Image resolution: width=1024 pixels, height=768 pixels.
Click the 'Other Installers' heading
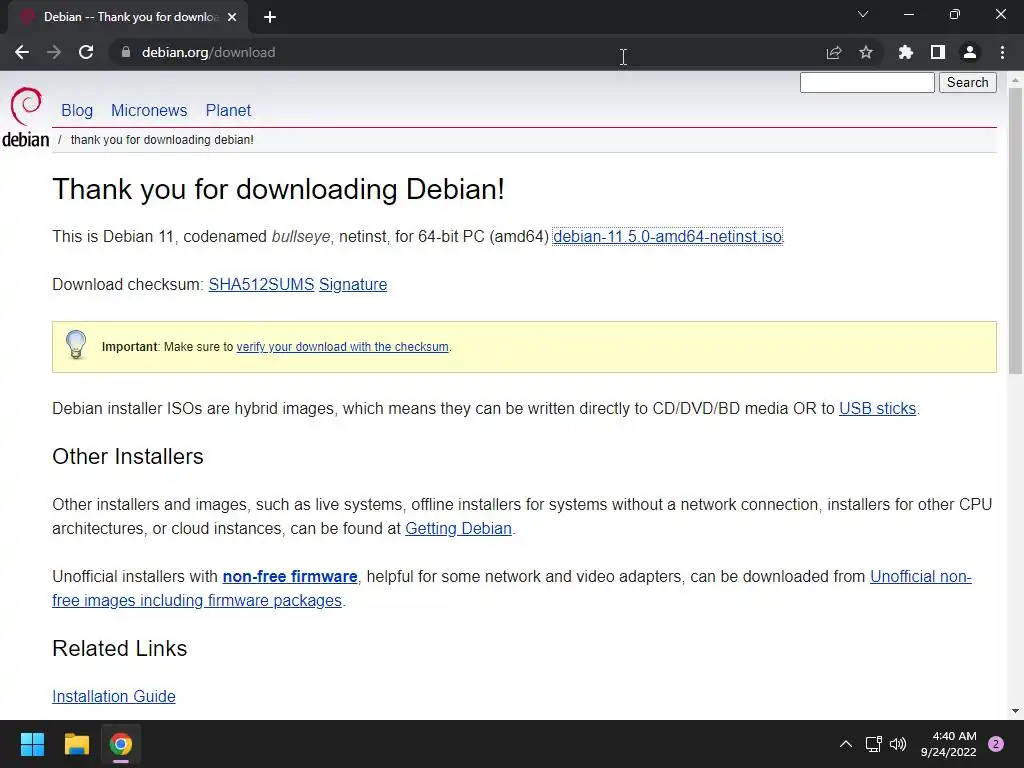[128, 456]
